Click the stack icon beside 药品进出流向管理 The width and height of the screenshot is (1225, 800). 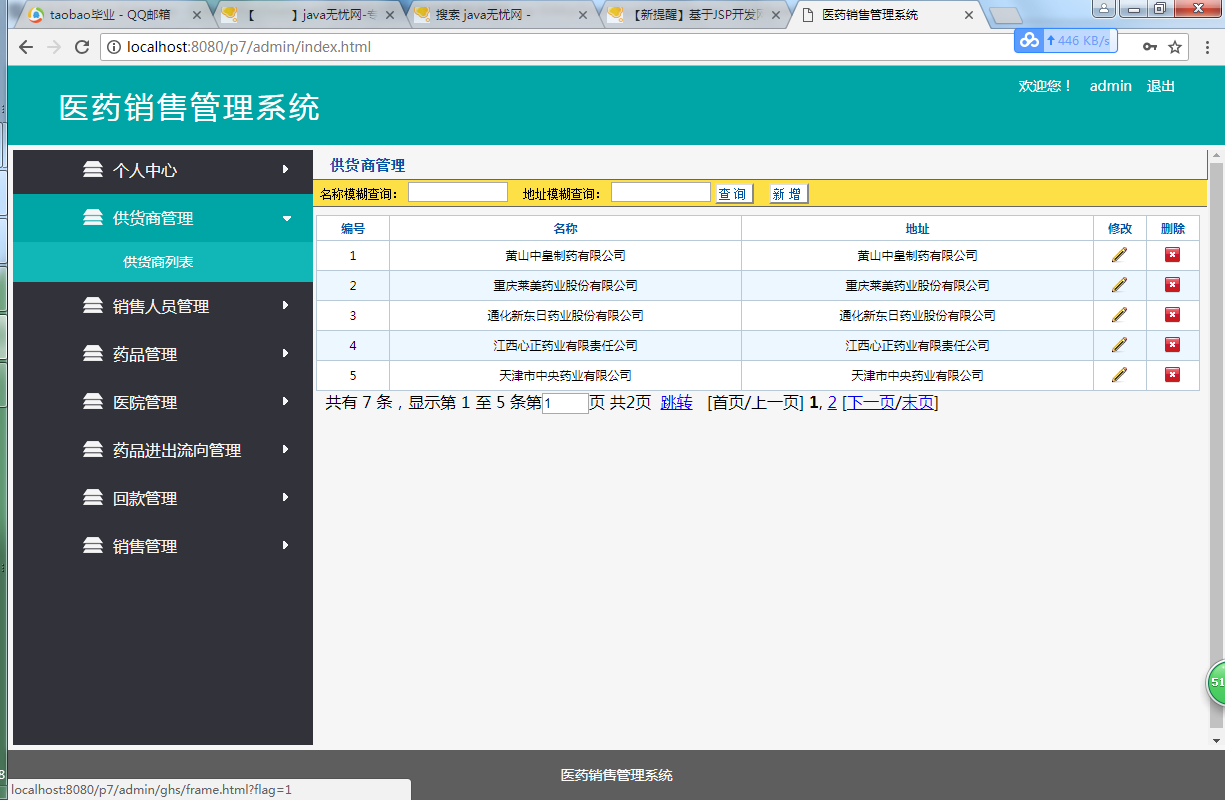point(93,450)
